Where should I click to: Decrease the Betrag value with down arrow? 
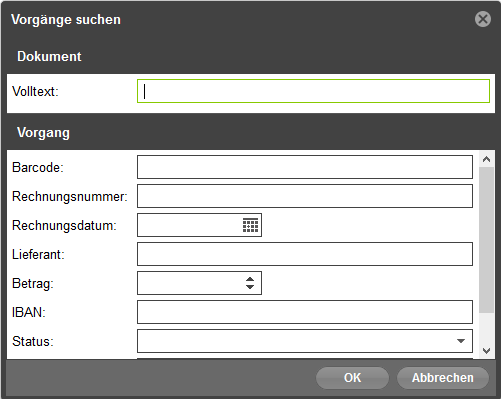click(250, 287)
